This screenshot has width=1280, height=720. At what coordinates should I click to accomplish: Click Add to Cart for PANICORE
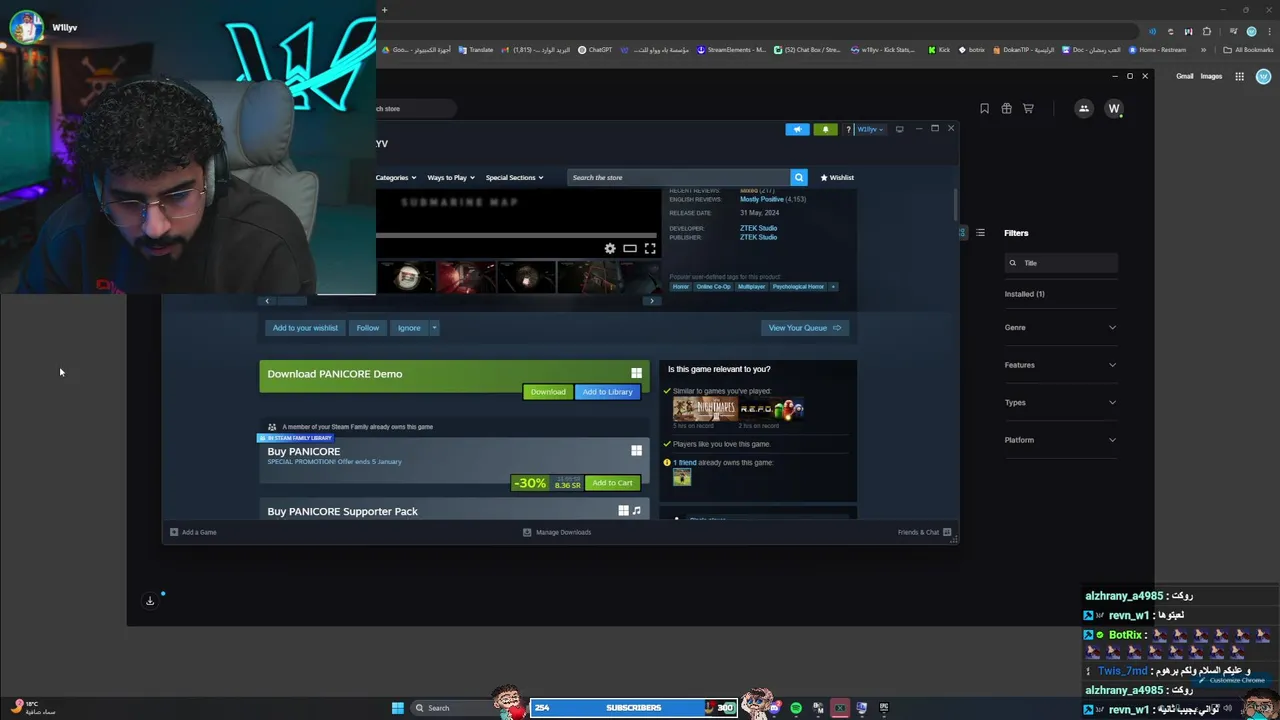coord(612,483)
